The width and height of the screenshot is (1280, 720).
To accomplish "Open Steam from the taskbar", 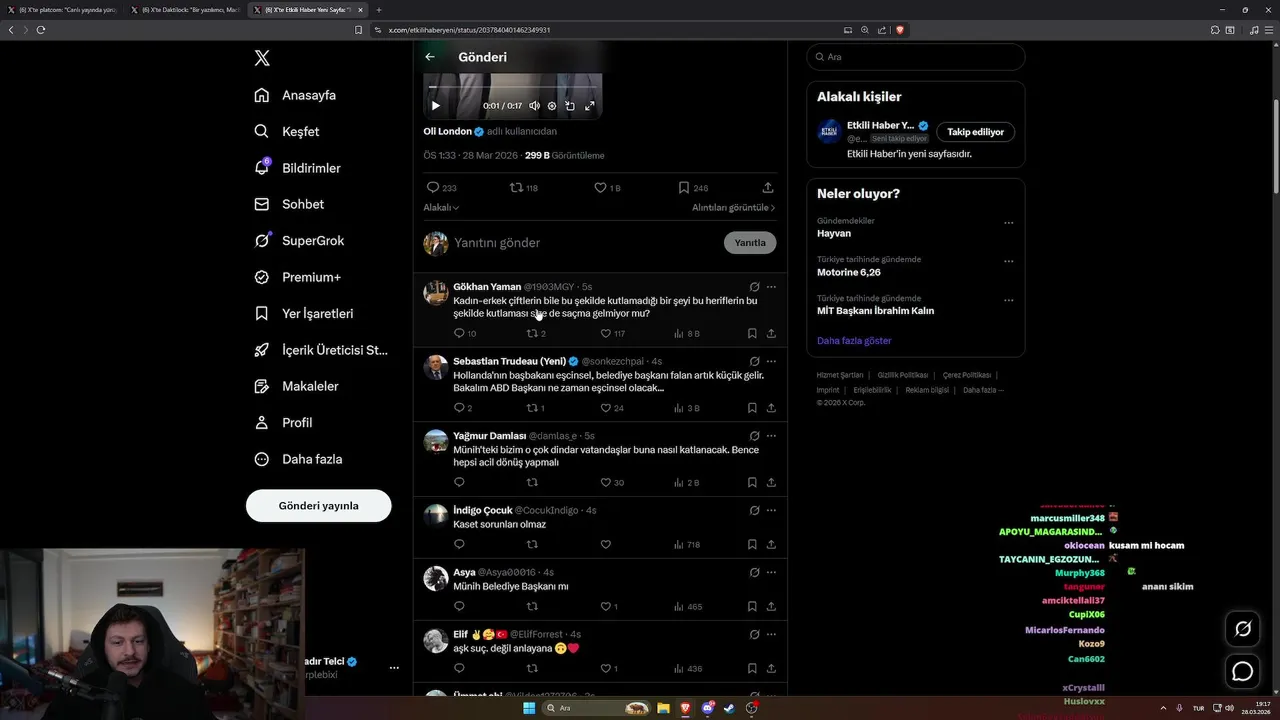I will [729, 708].
